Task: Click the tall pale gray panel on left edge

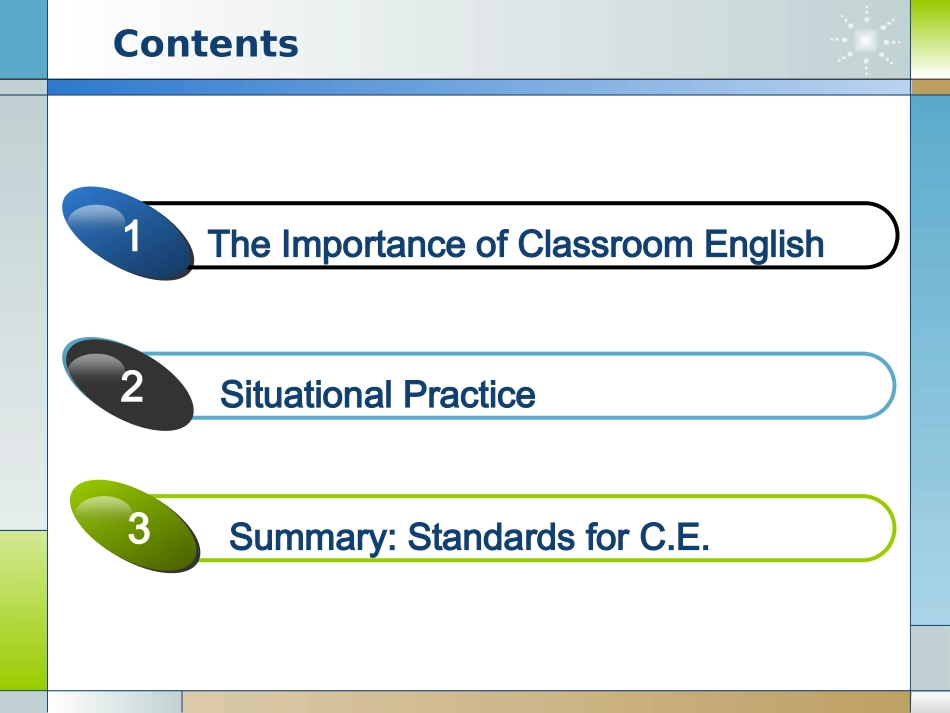Action: (x=23, y=310)
